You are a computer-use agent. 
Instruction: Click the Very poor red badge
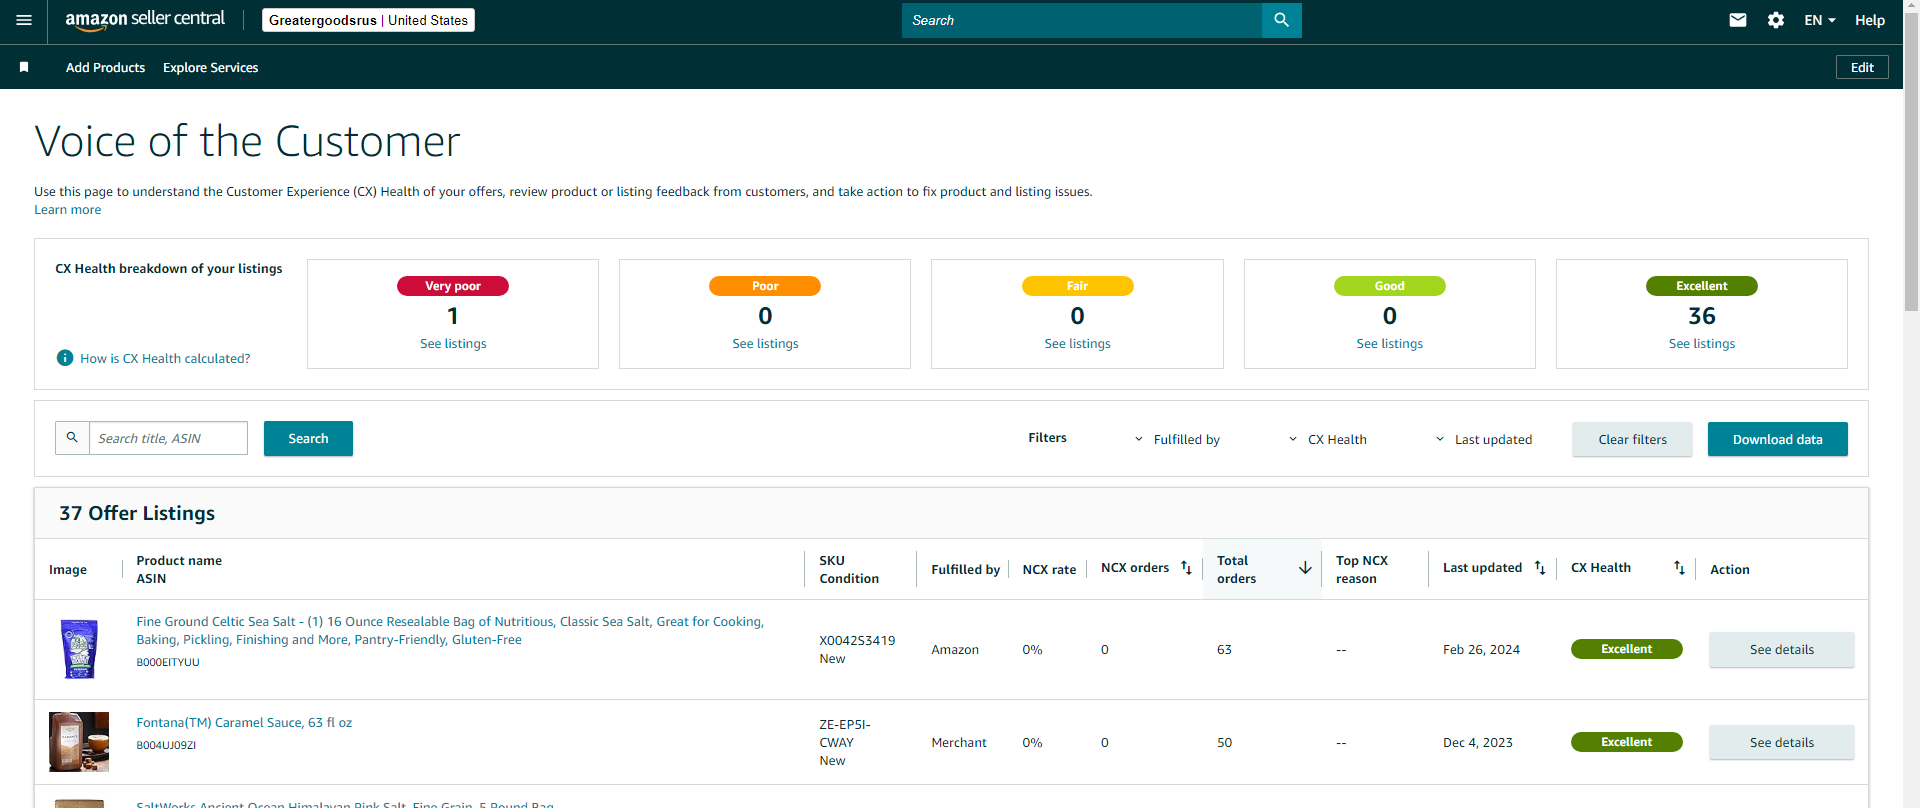point(453,286)
